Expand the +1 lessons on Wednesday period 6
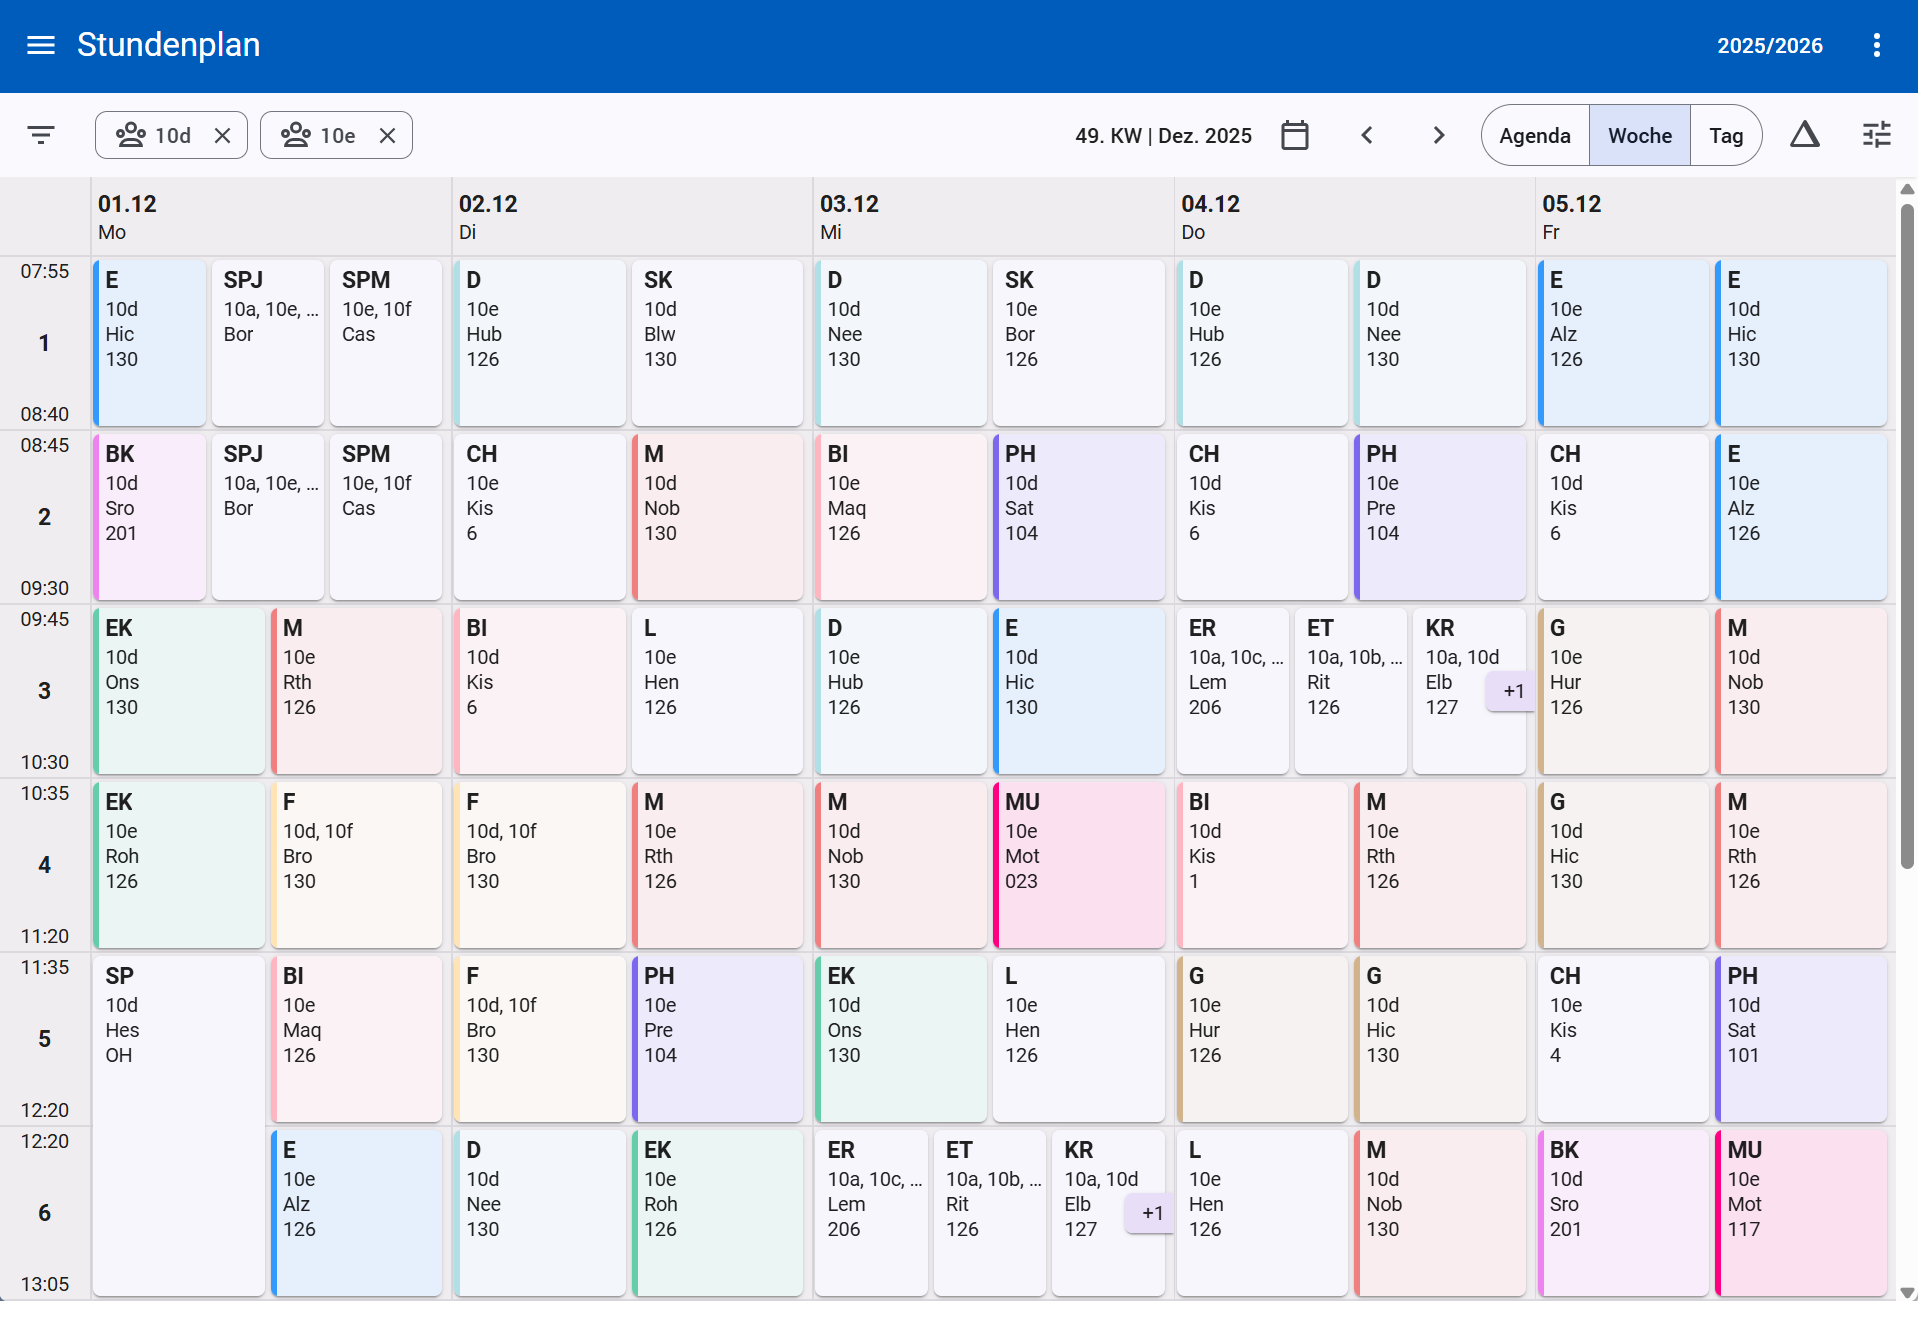The height and width of the screenshot is (1323, 1918). (x=1151, y=1213)
